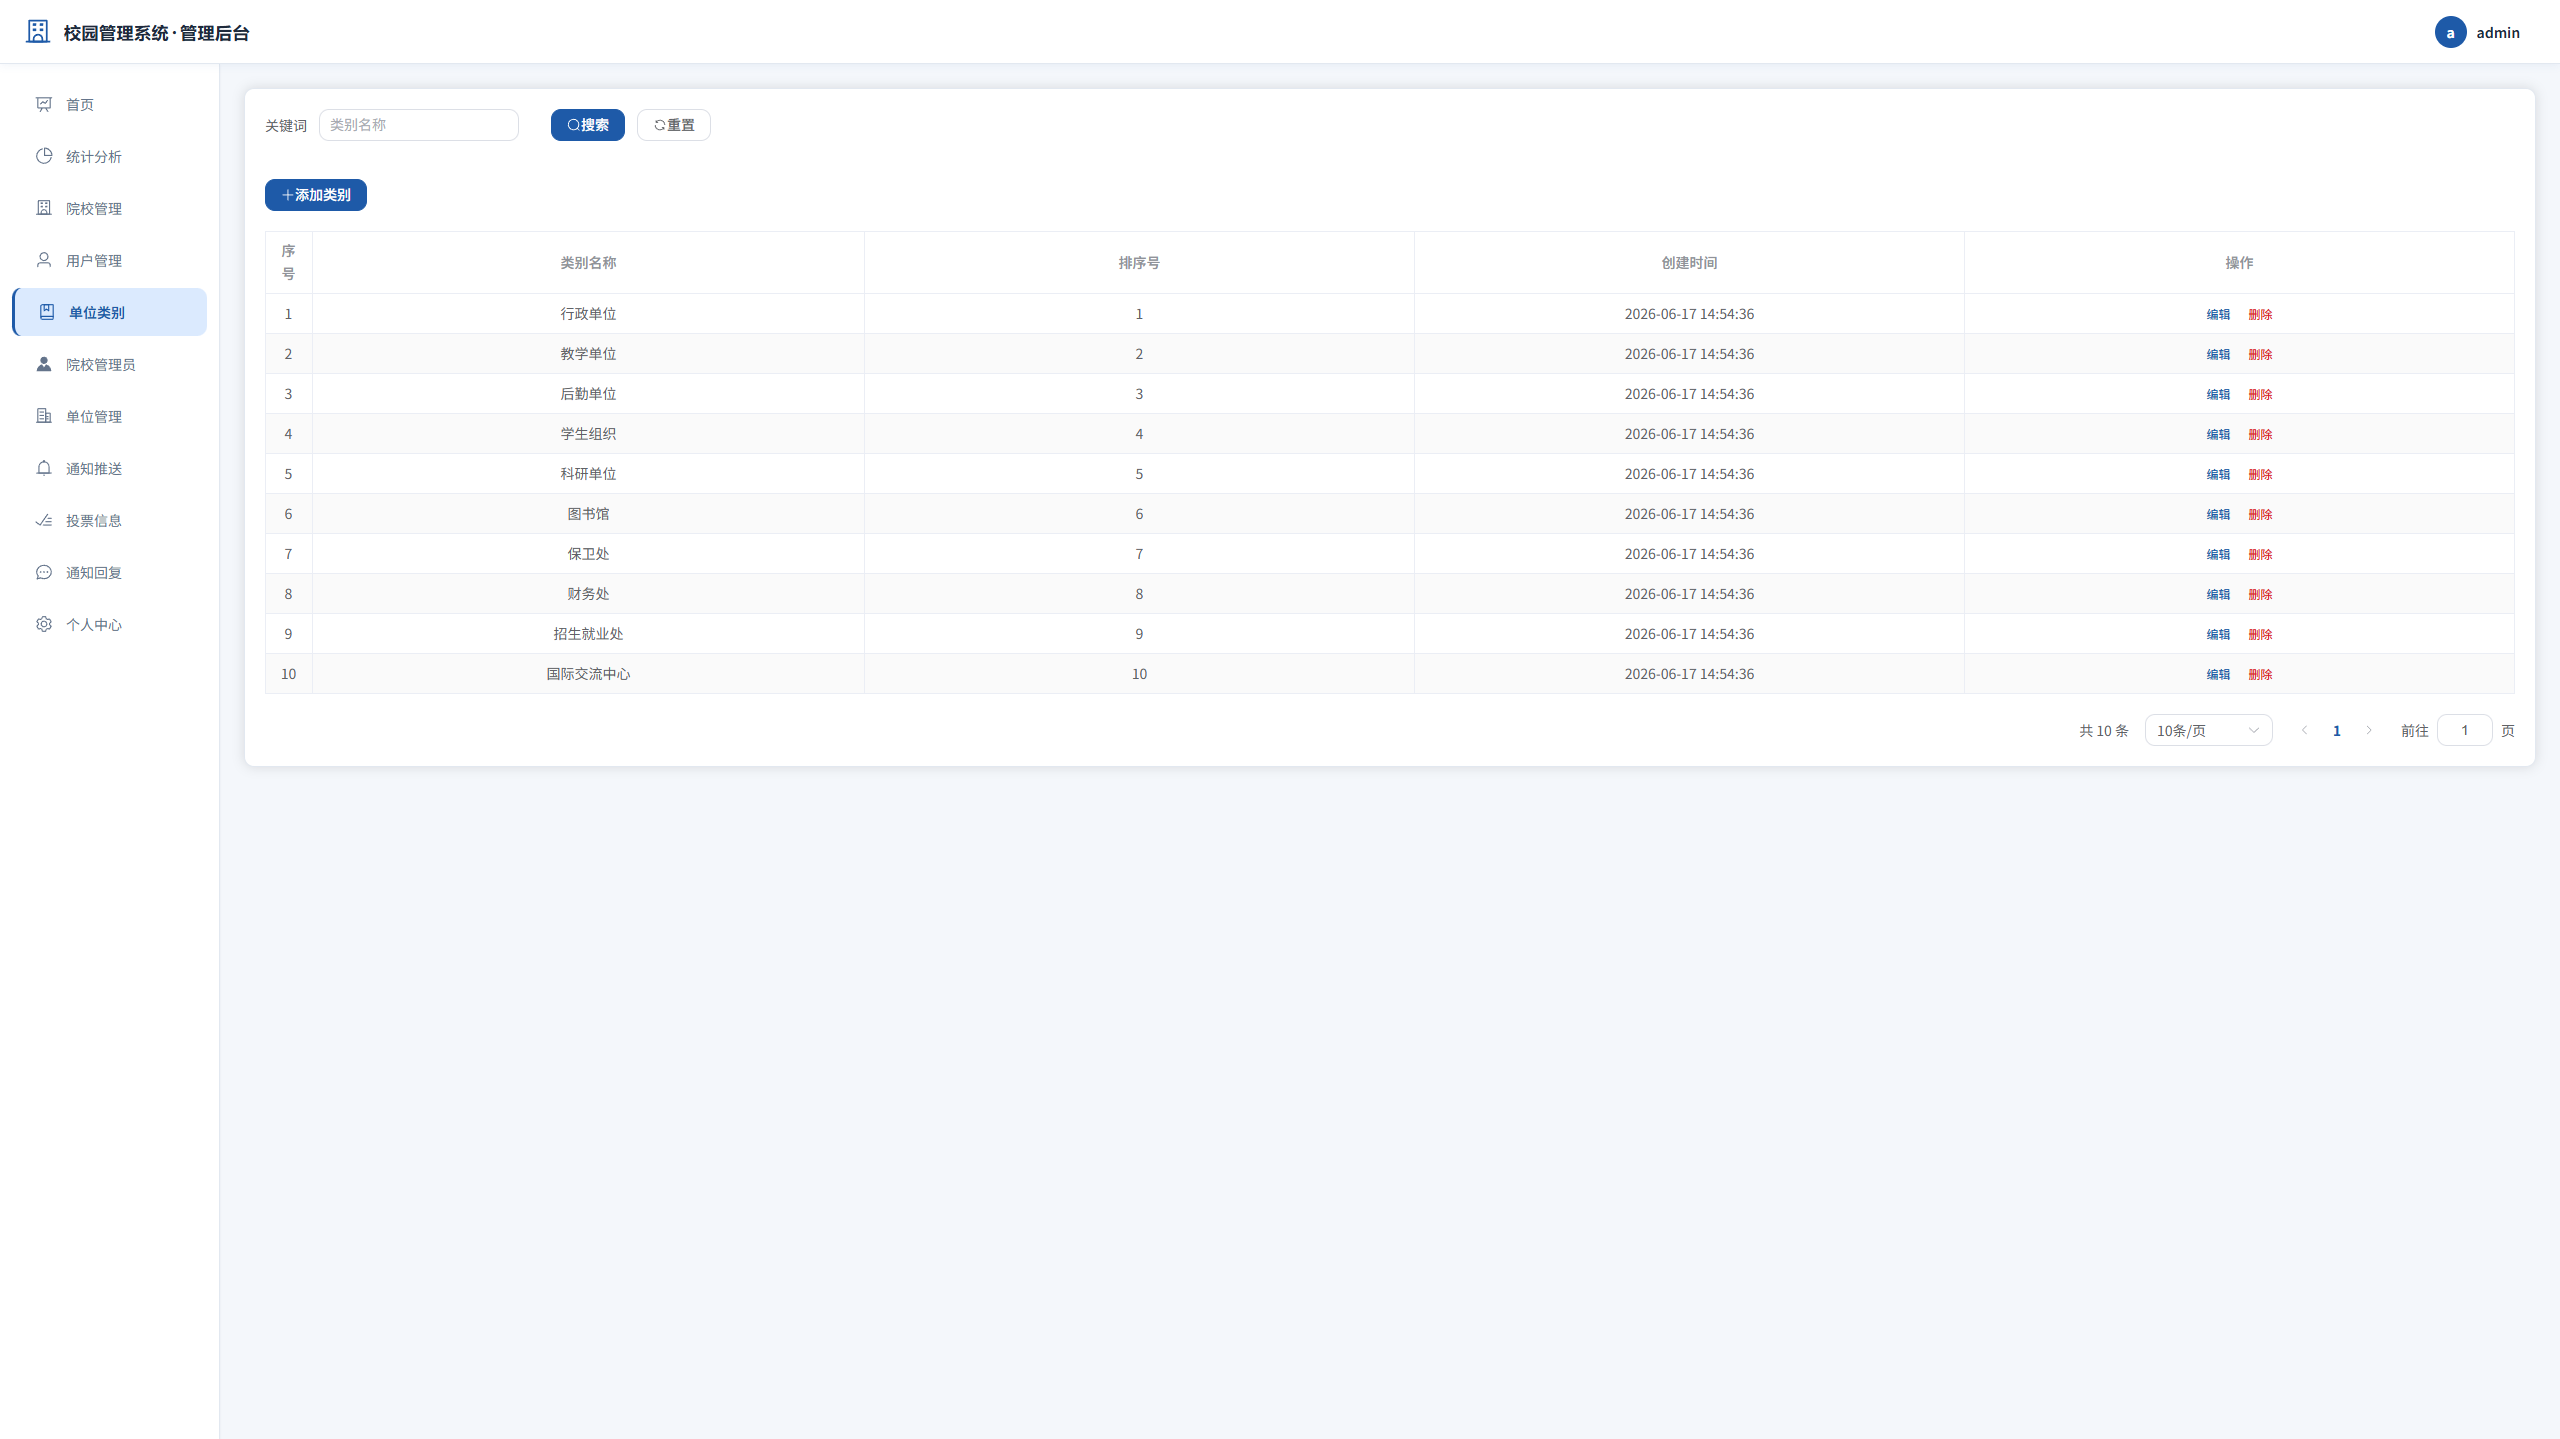Delete the 科研单位 row
2560x1439 pixels.
pyautogui.click(x=2260, y=474)
